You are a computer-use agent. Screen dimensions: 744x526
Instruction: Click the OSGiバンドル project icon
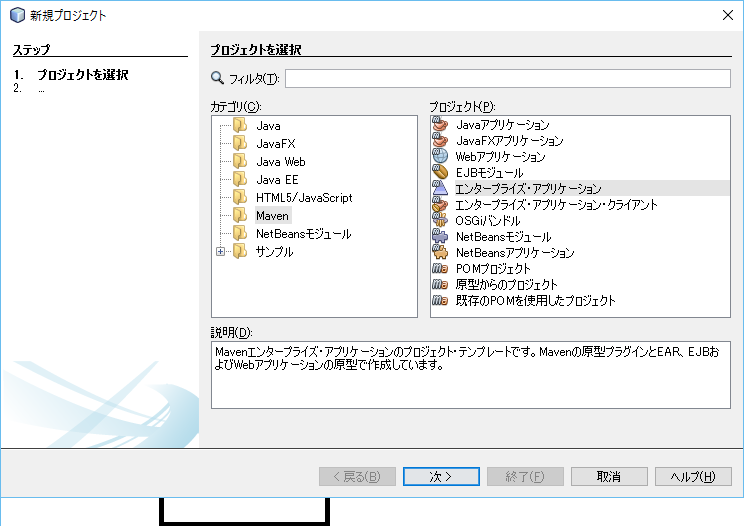pyautogui.click(x=440, y=220)
